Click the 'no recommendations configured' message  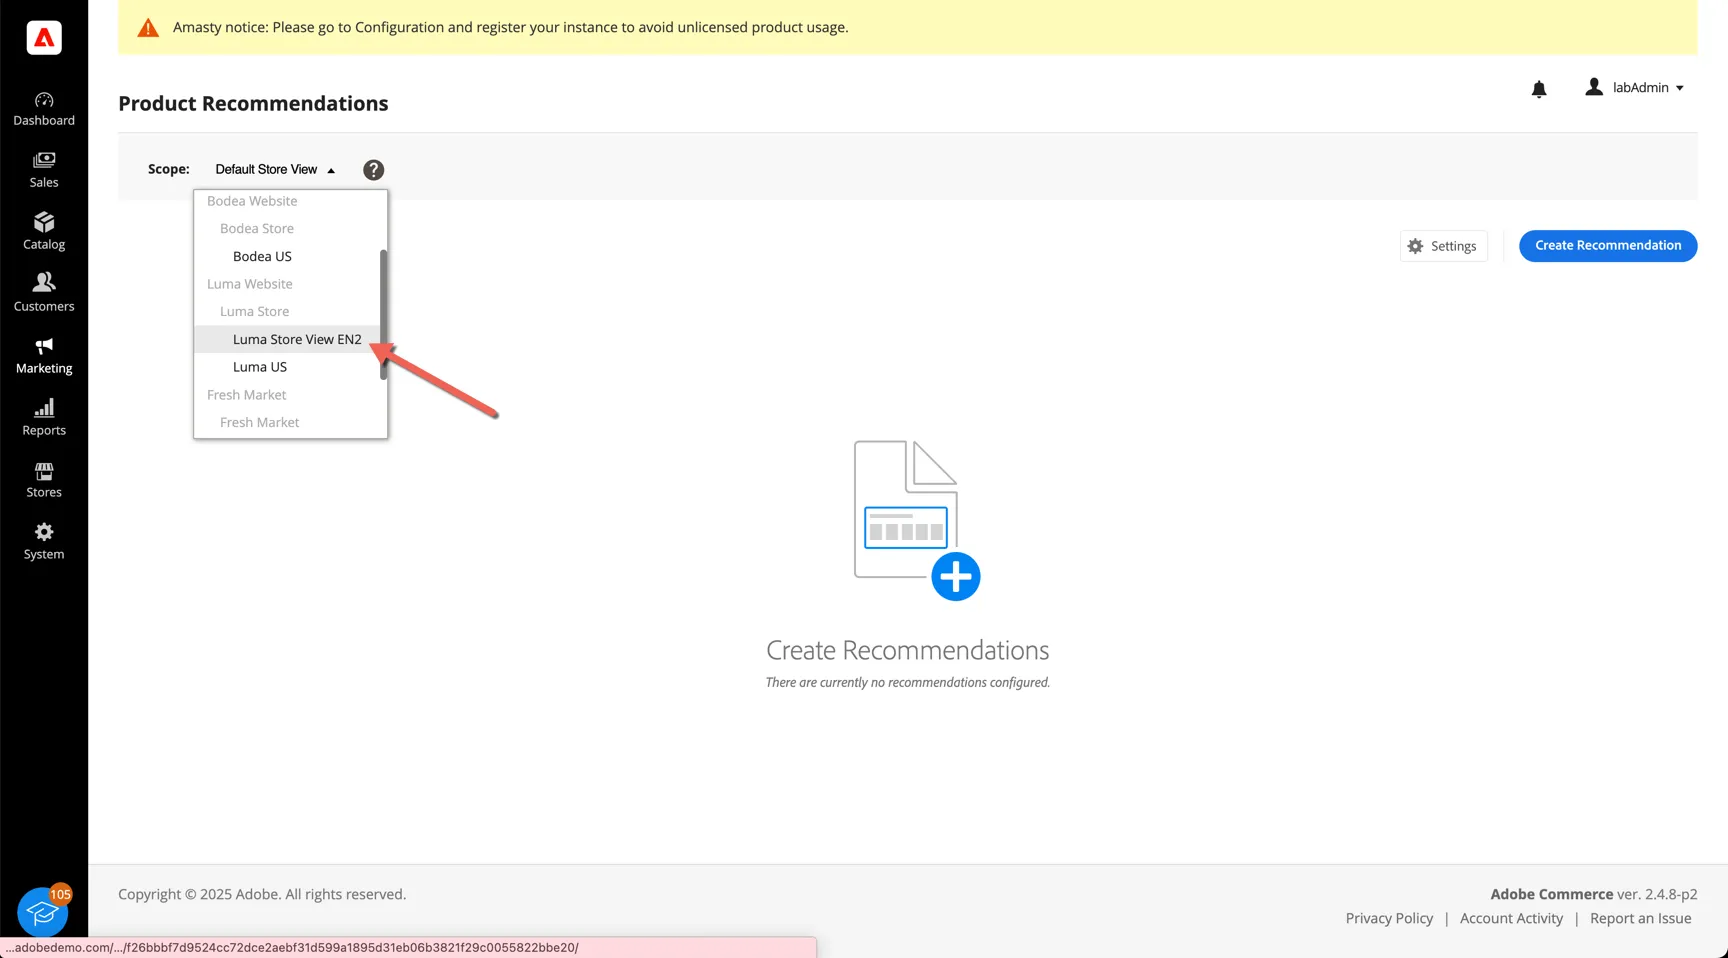(907, 683)
